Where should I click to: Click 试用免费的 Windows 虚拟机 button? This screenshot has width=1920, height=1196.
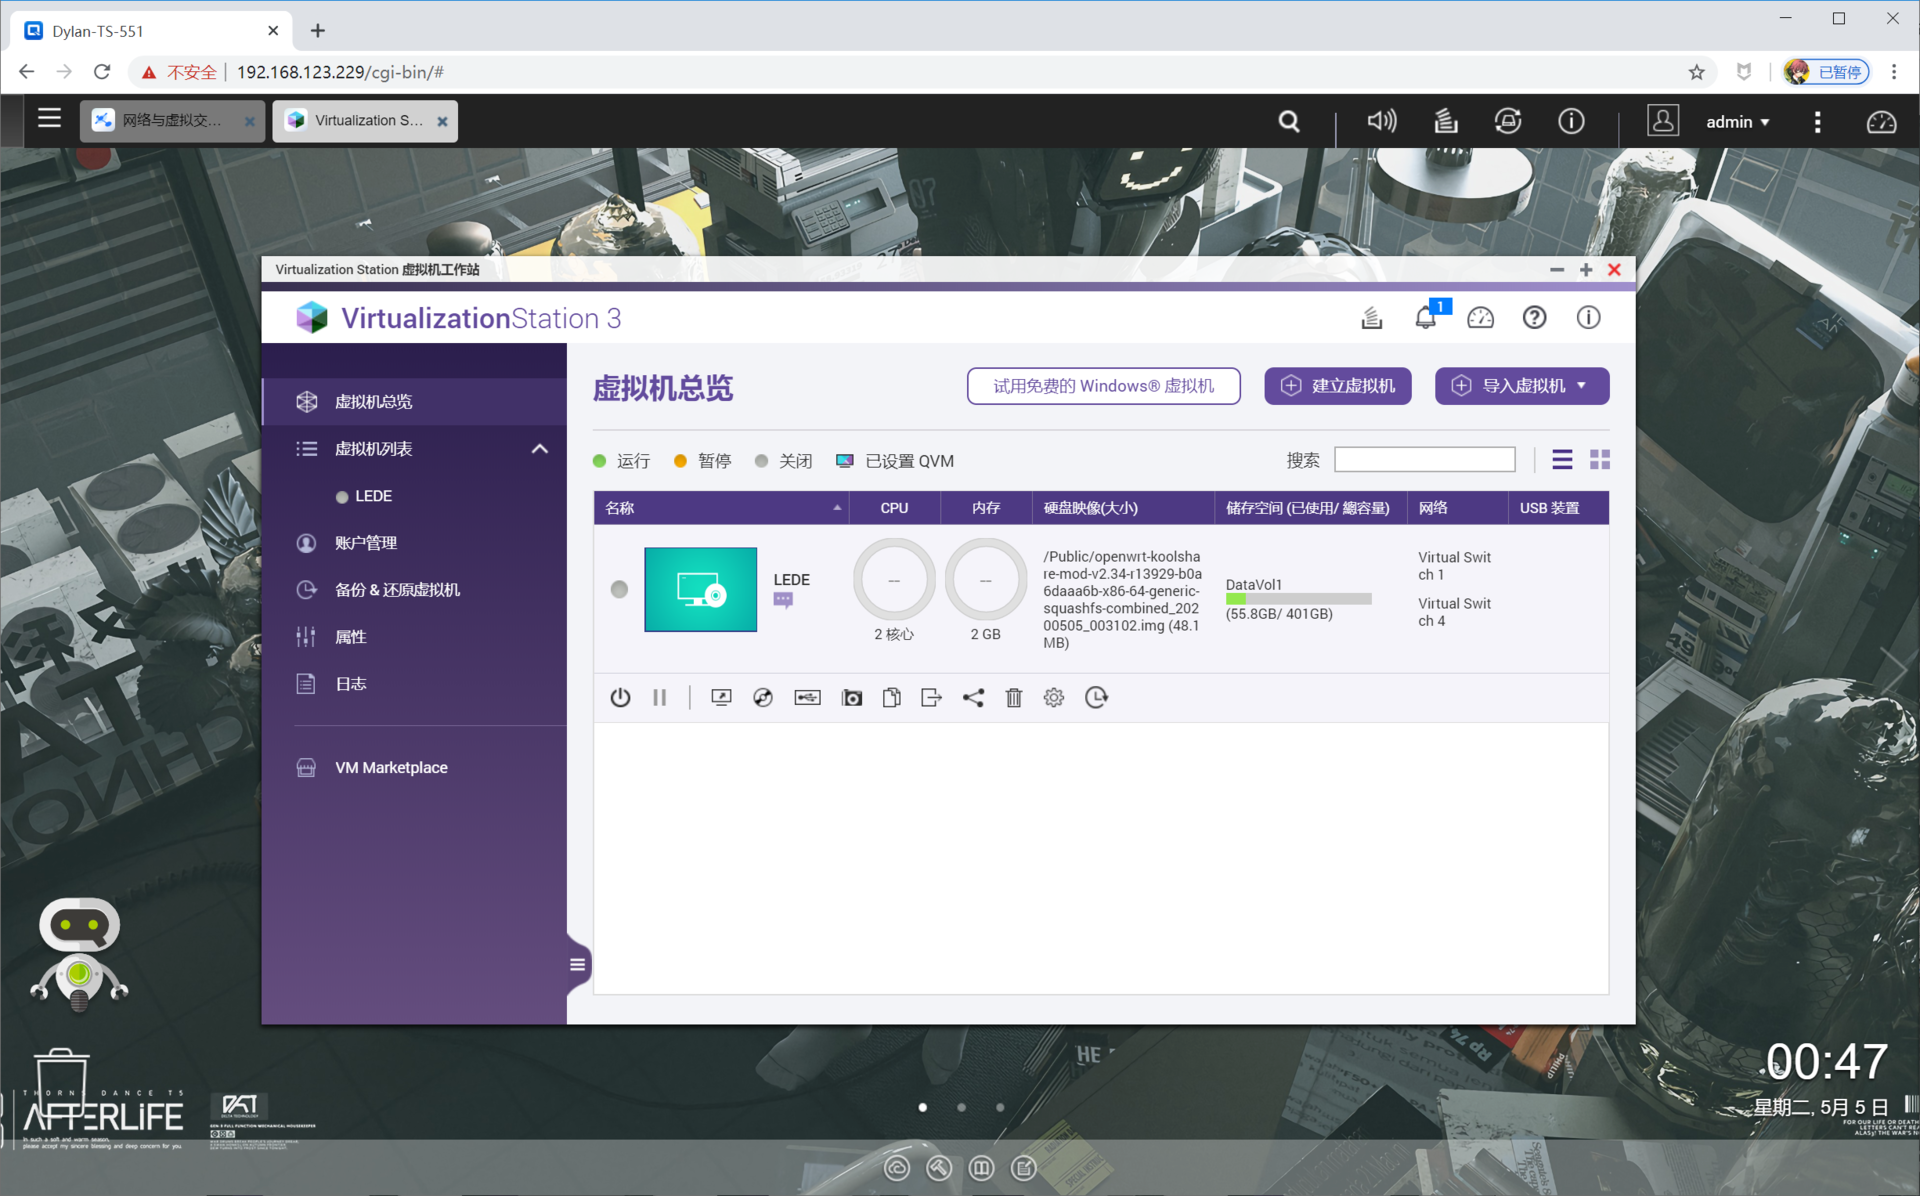coord(1103,386)
